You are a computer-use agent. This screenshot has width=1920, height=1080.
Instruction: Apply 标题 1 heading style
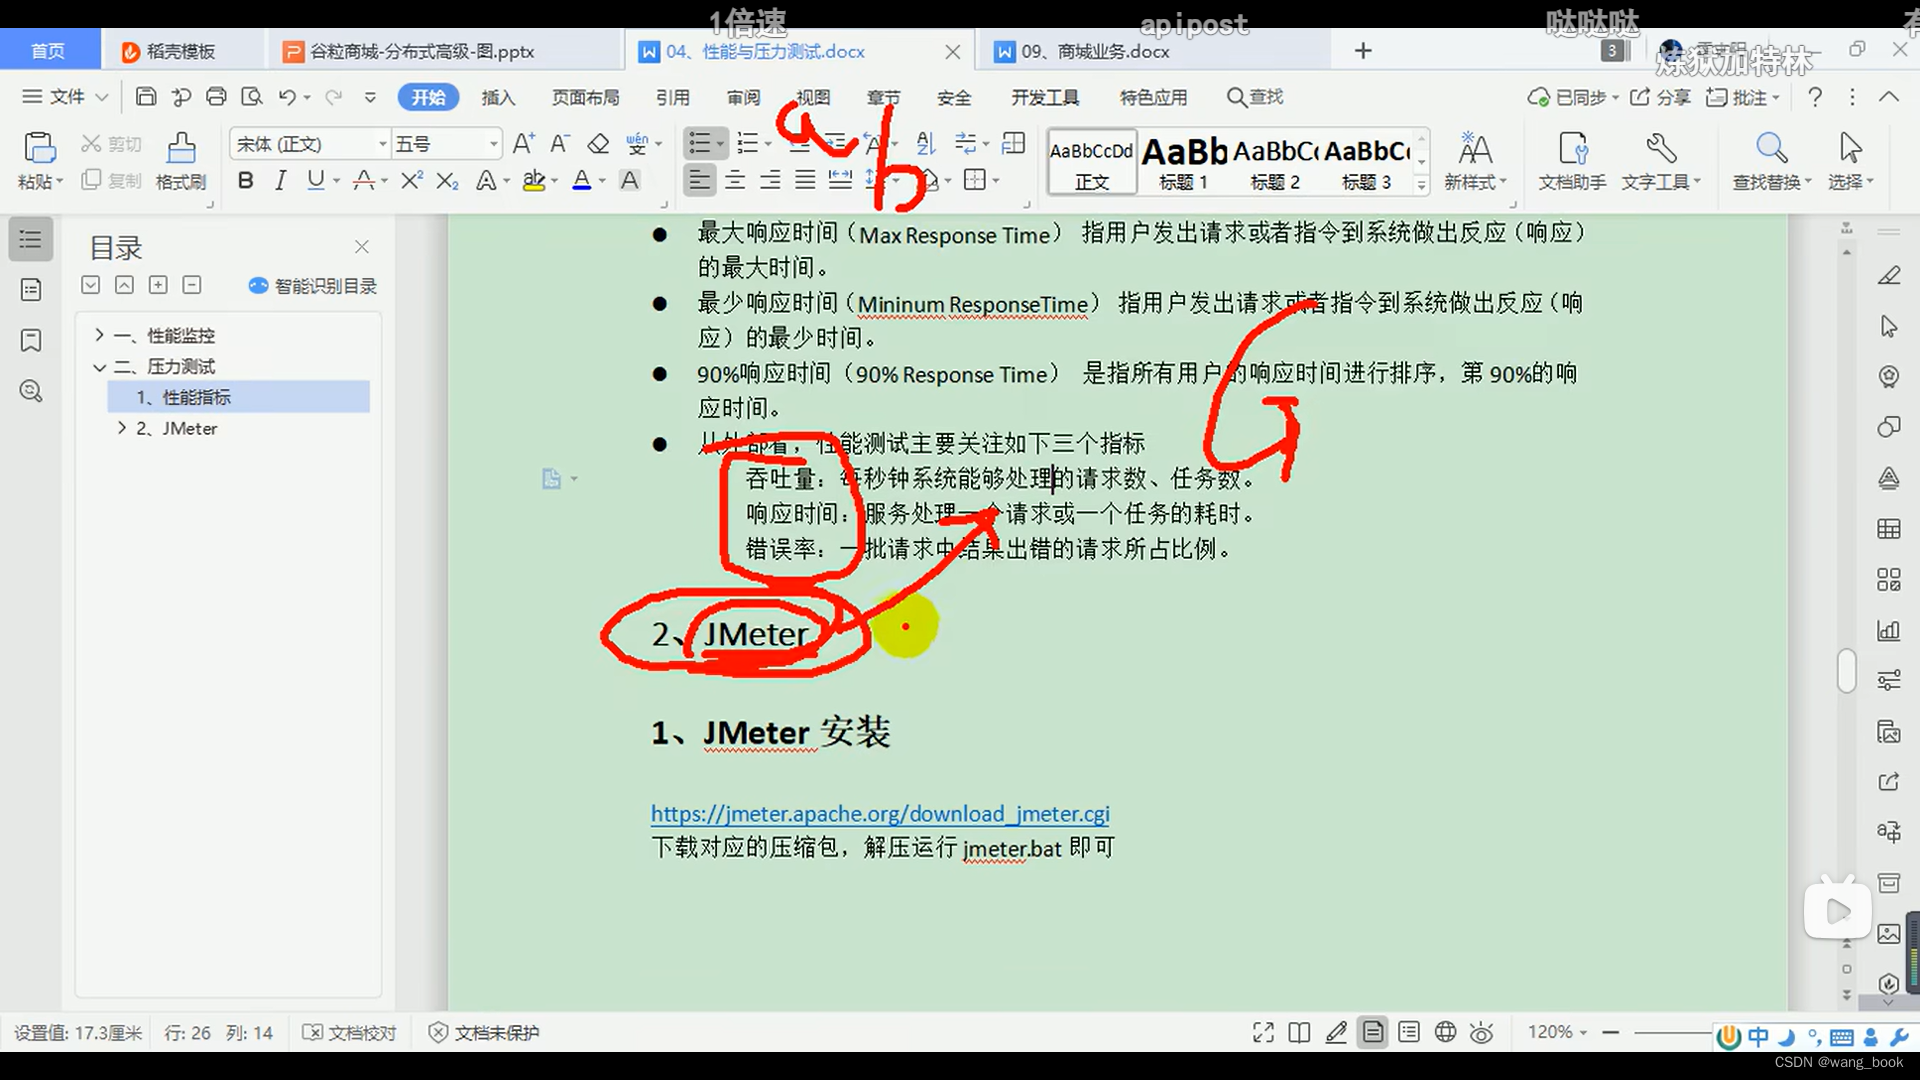point(1184,162)
